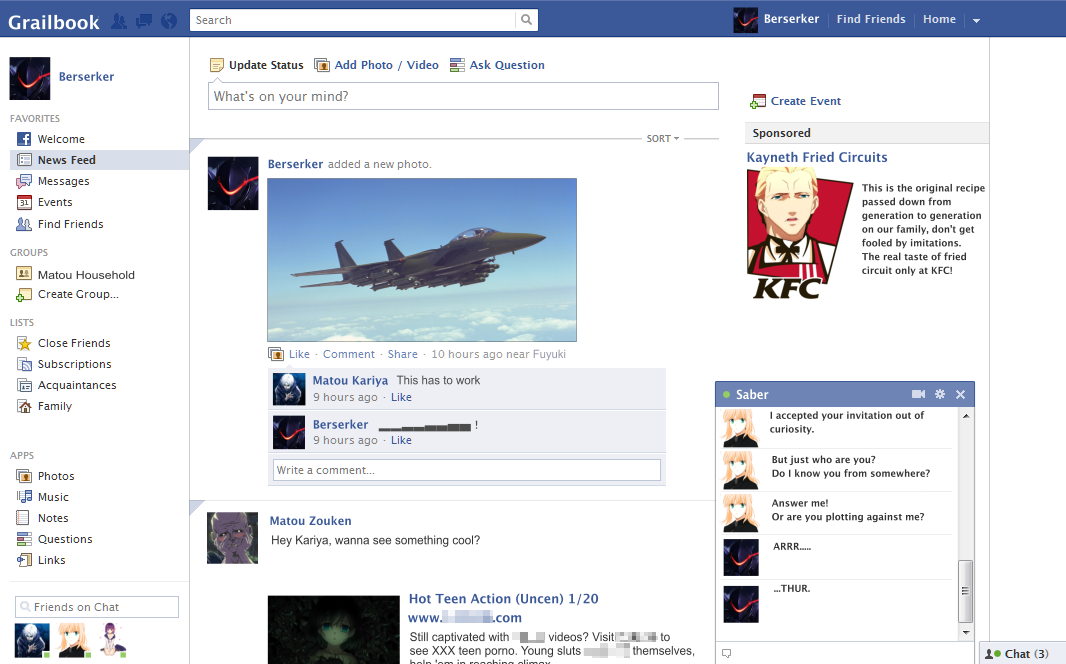1066x664 pixels.
Task: Open Home in top navigation
Action: [939, 20]
